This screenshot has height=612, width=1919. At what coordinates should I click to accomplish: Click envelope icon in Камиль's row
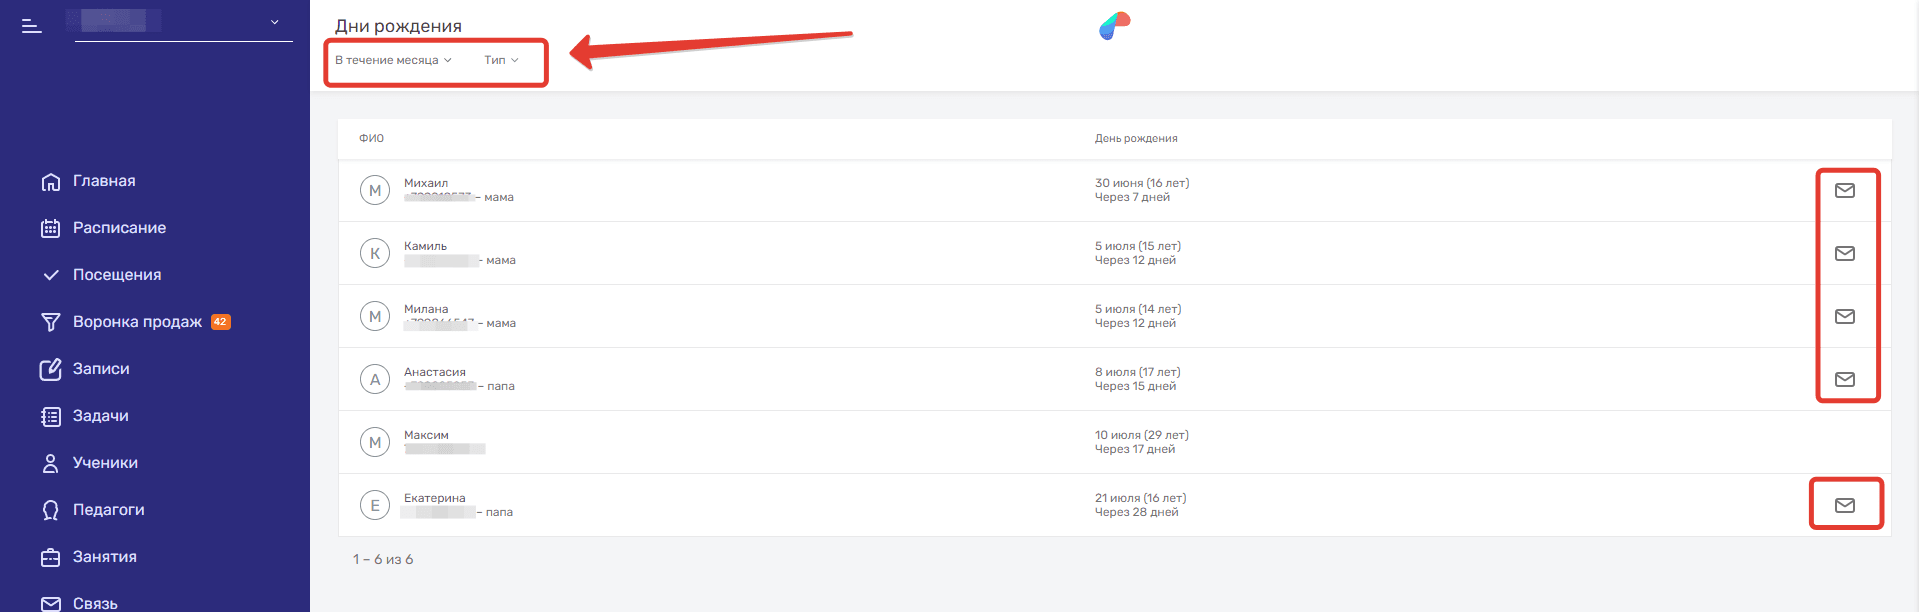tap(1844, 253)
